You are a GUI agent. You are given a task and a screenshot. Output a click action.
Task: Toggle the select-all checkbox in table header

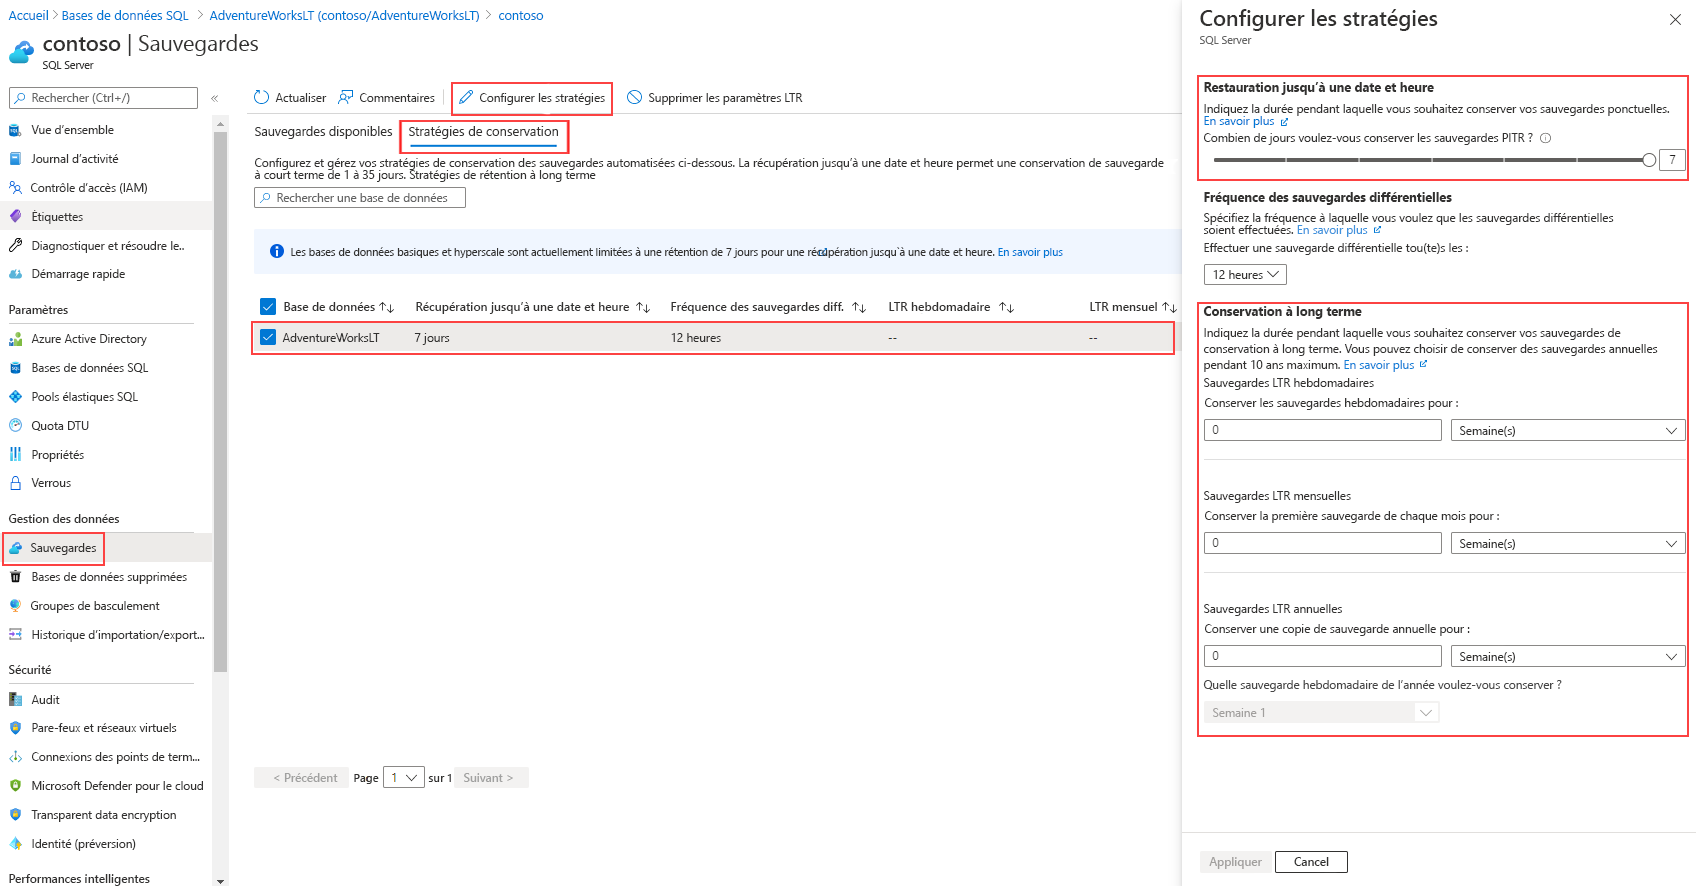tap(267, 307)
